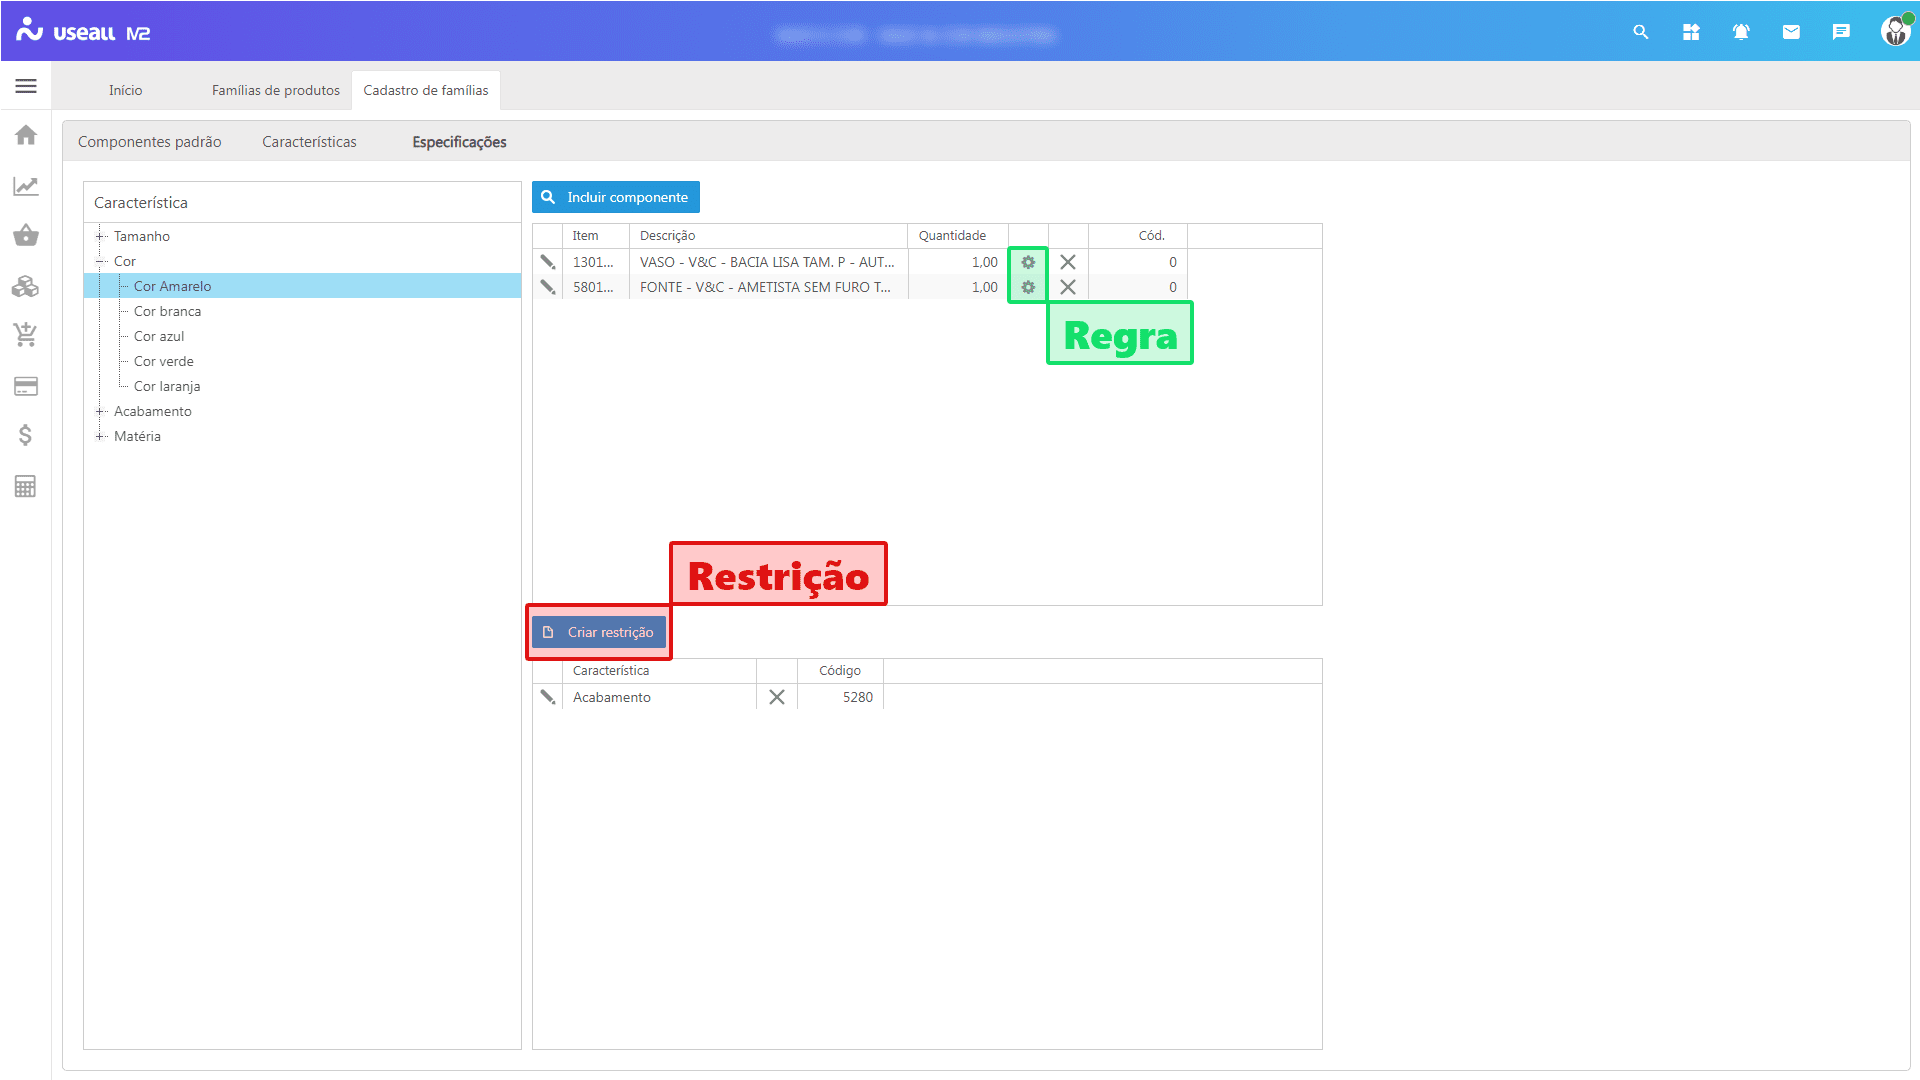
Task: Select Cor branca in the tree
Action: 167,311
